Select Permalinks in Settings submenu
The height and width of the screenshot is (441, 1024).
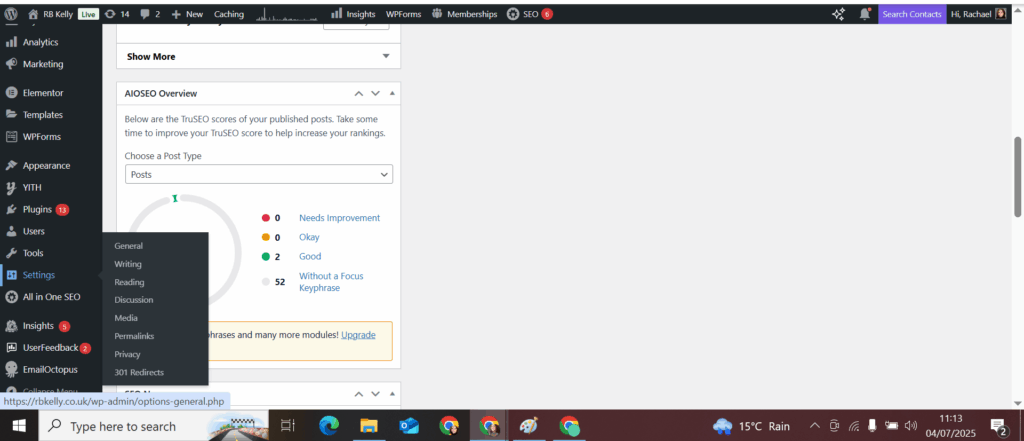pyautogui.click(x=134, y=336)
